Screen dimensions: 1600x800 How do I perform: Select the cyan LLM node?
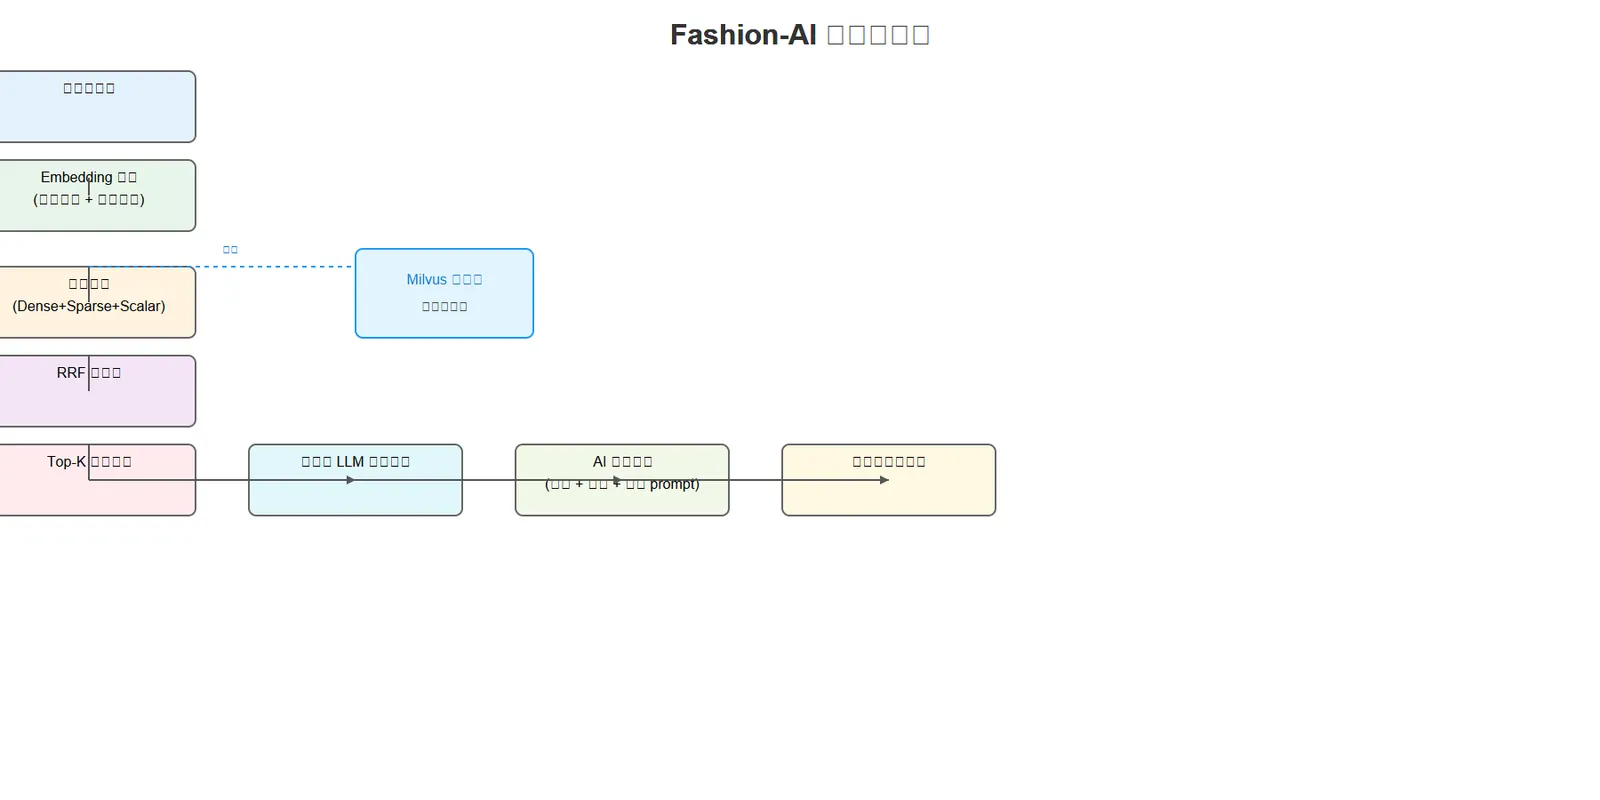(355, 480)
